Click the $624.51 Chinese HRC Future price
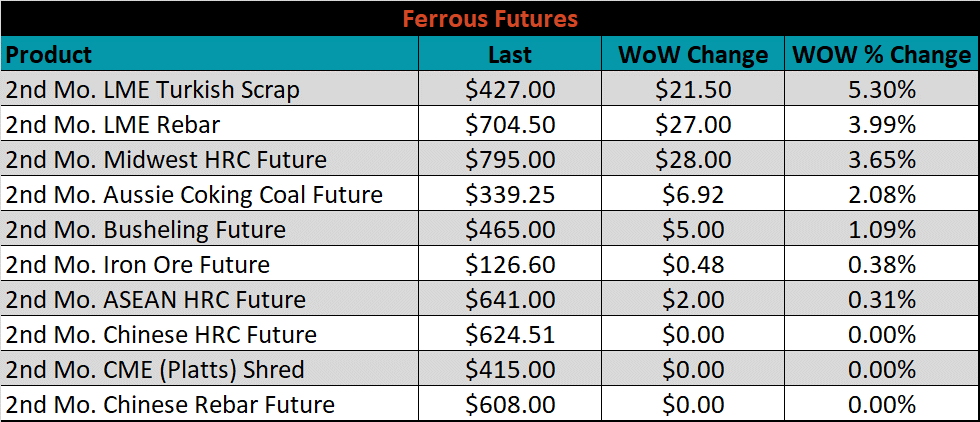980x422 pixels. [510, 334]
